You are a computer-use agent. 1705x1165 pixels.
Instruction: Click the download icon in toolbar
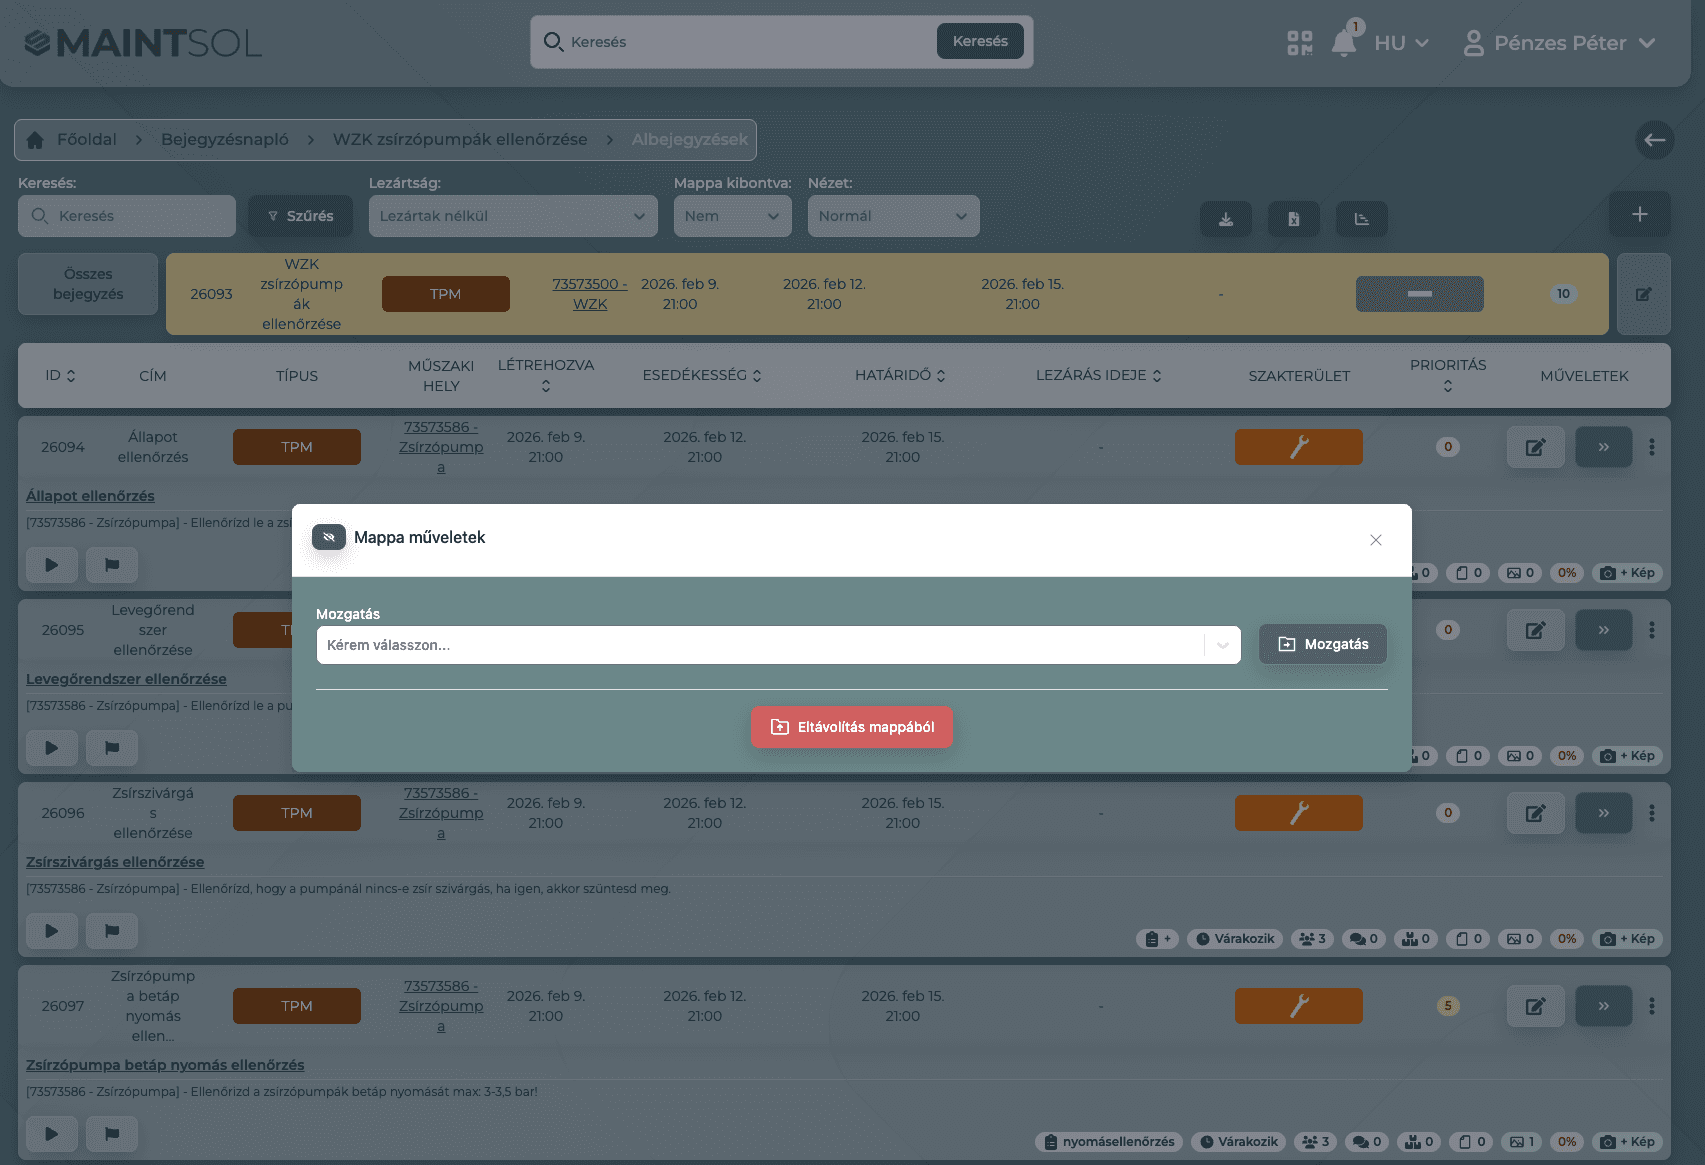(1225, 219)
